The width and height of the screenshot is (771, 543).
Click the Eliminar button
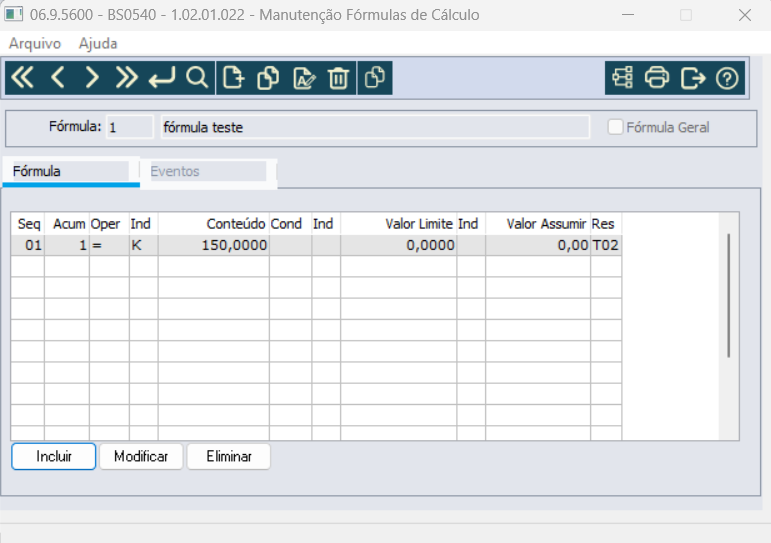229,456
